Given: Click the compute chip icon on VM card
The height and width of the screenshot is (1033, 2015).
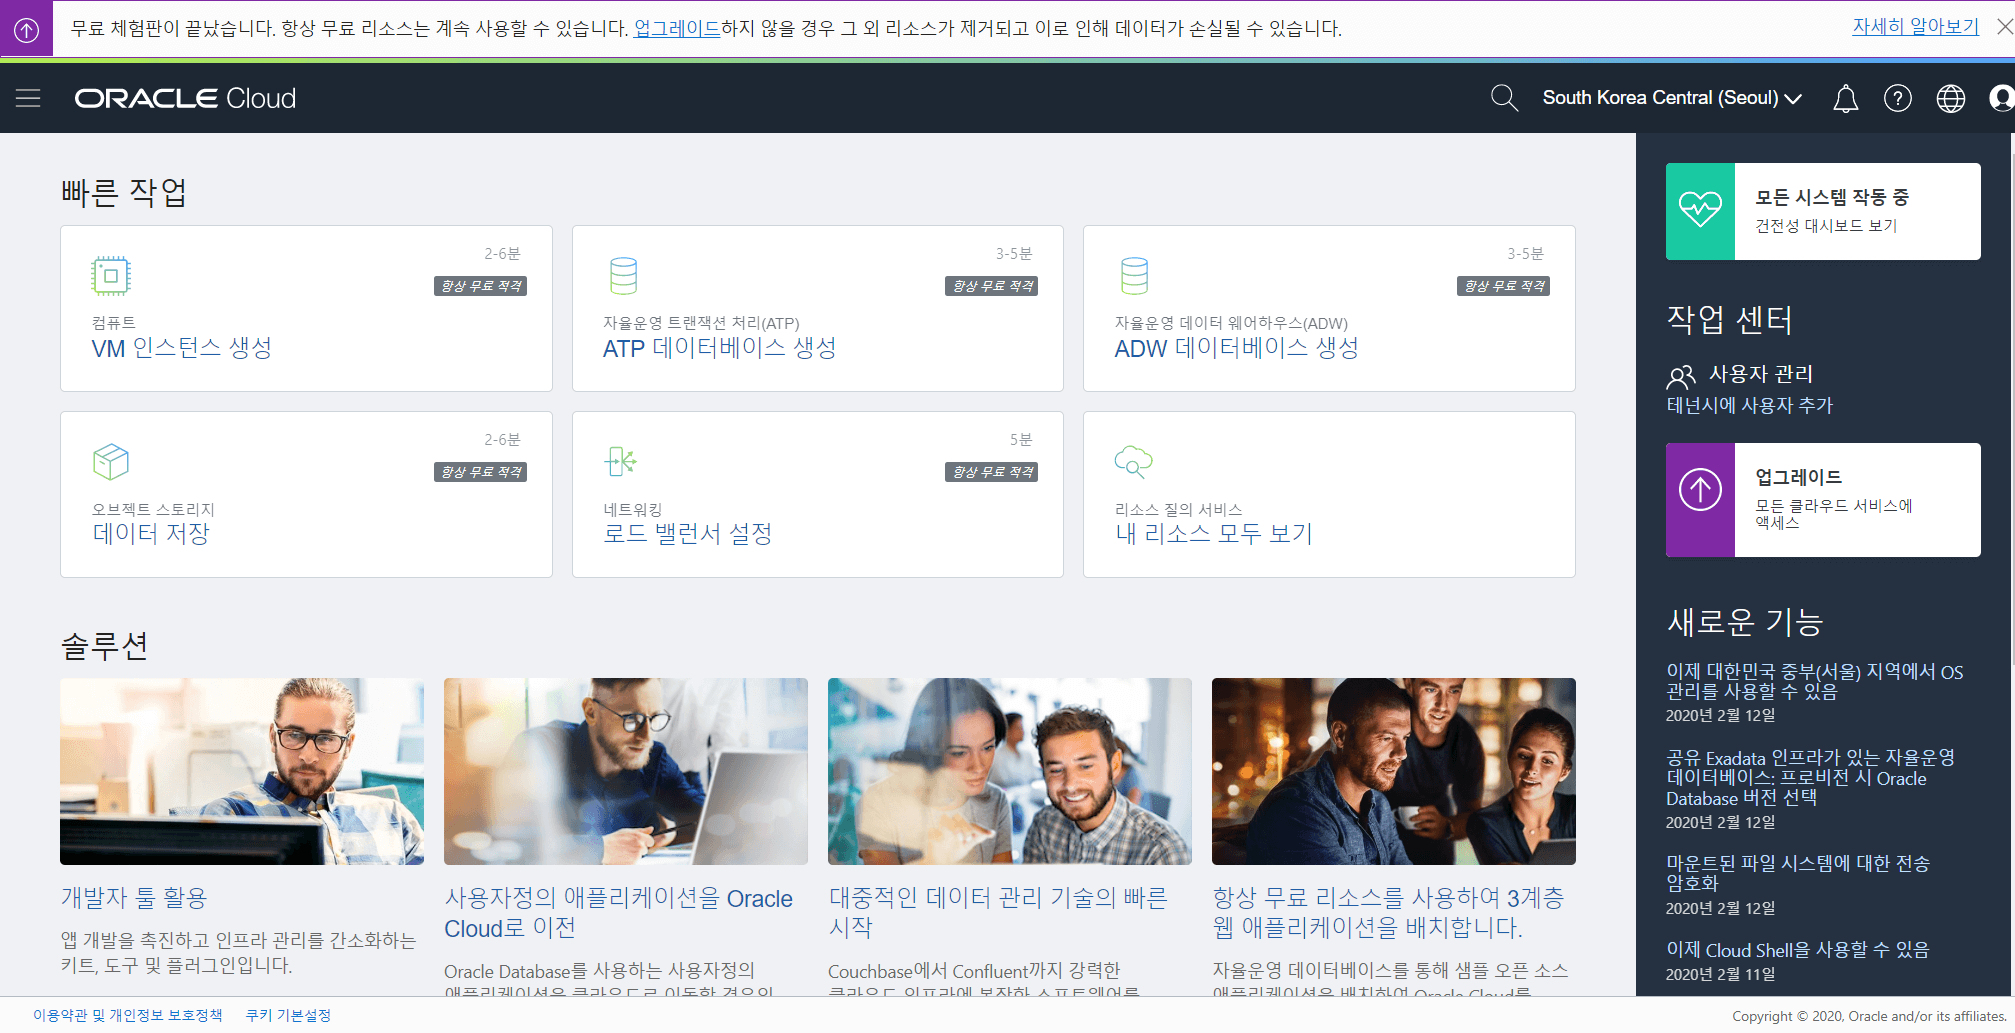Looking at the screenshot, I should pos(111,276).
